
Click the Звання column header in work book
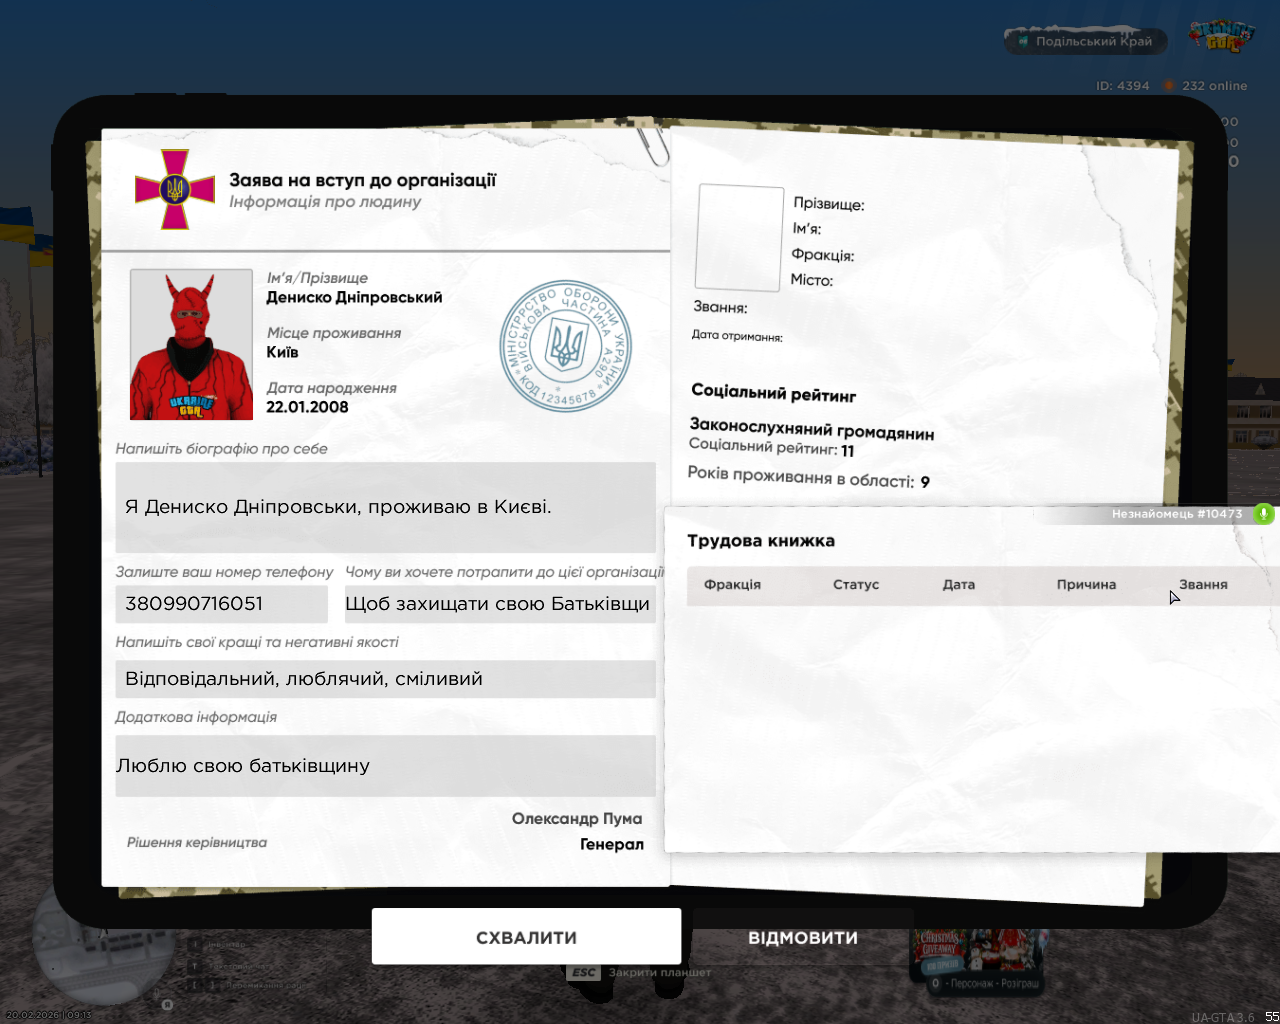[x=1203, y=585]
